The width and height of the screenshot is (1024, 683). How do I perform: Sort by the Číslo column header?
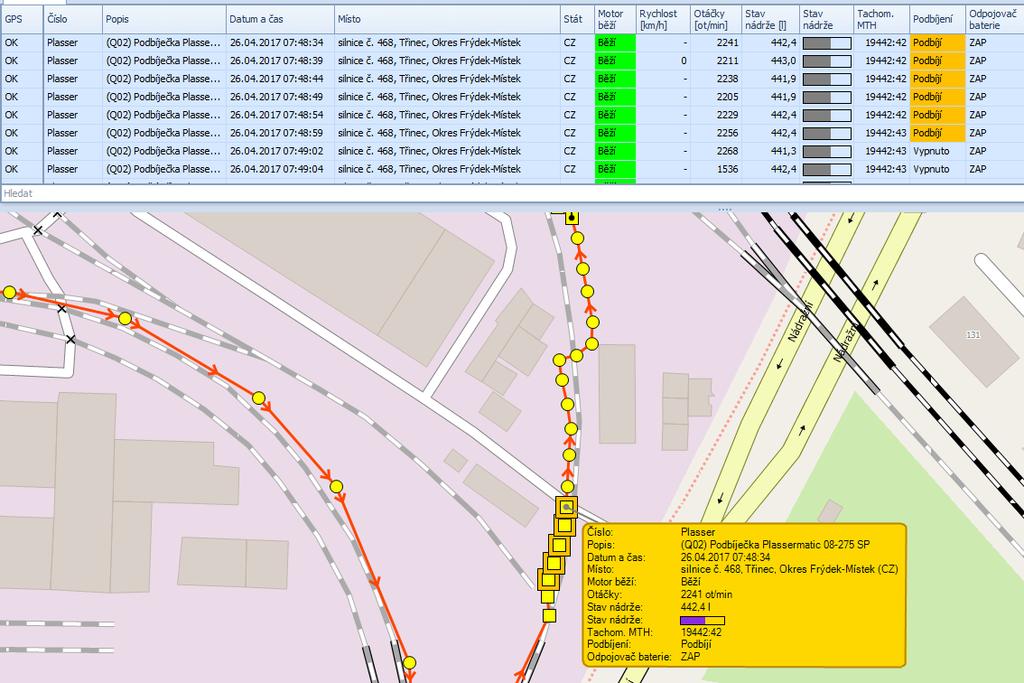point(73,19)
